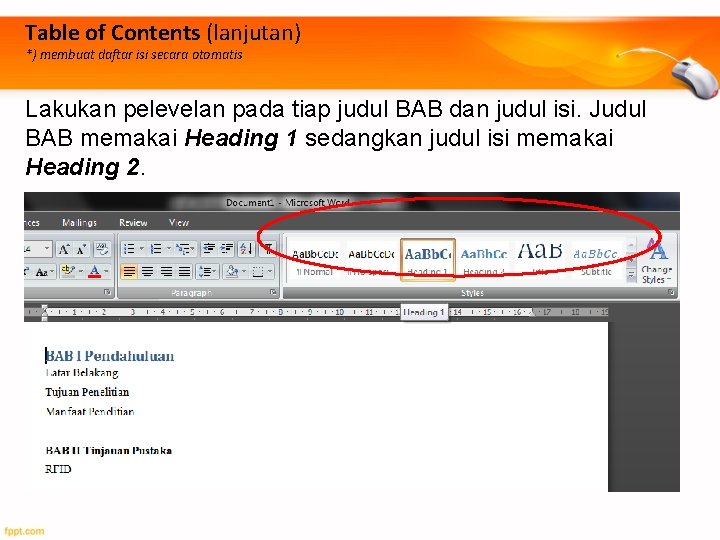Click the 'BAB I Pendahuluan' heading text
720x540 pixels.
pyautogui.click(x=110, y=356)
